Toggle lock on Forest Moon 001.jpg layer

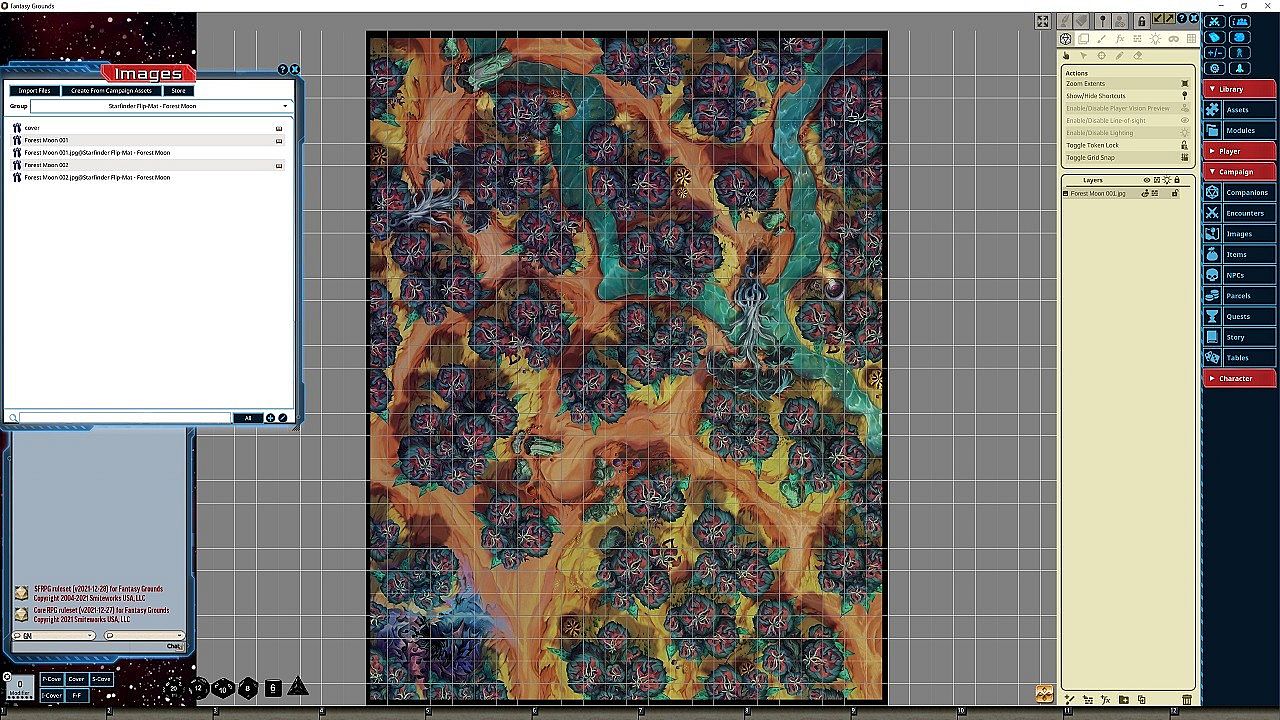click(1175, 193)
